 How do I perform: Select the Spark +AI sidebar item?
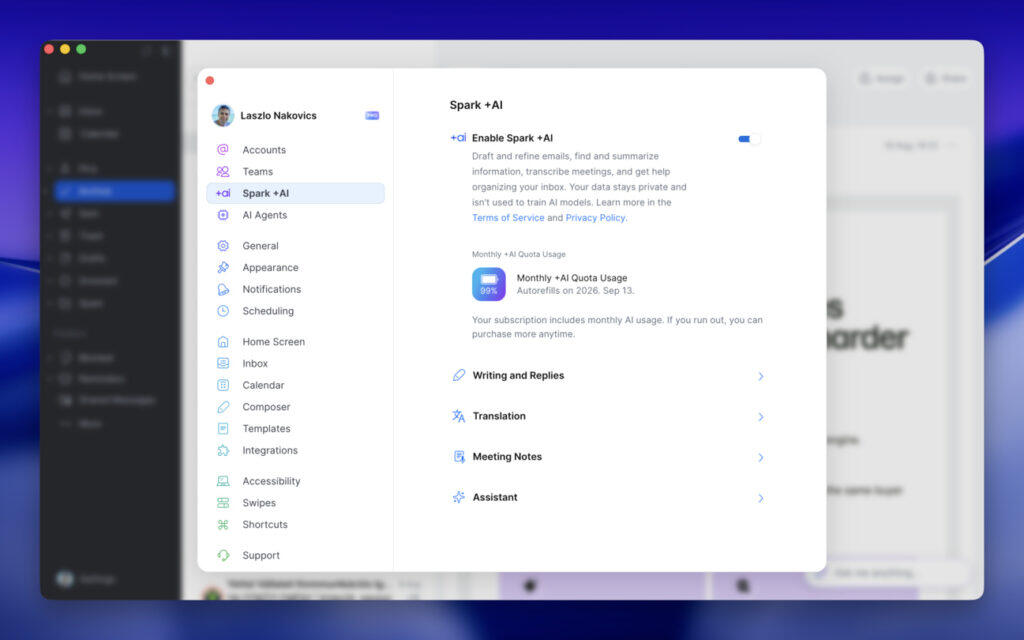(x=295, y=193)
